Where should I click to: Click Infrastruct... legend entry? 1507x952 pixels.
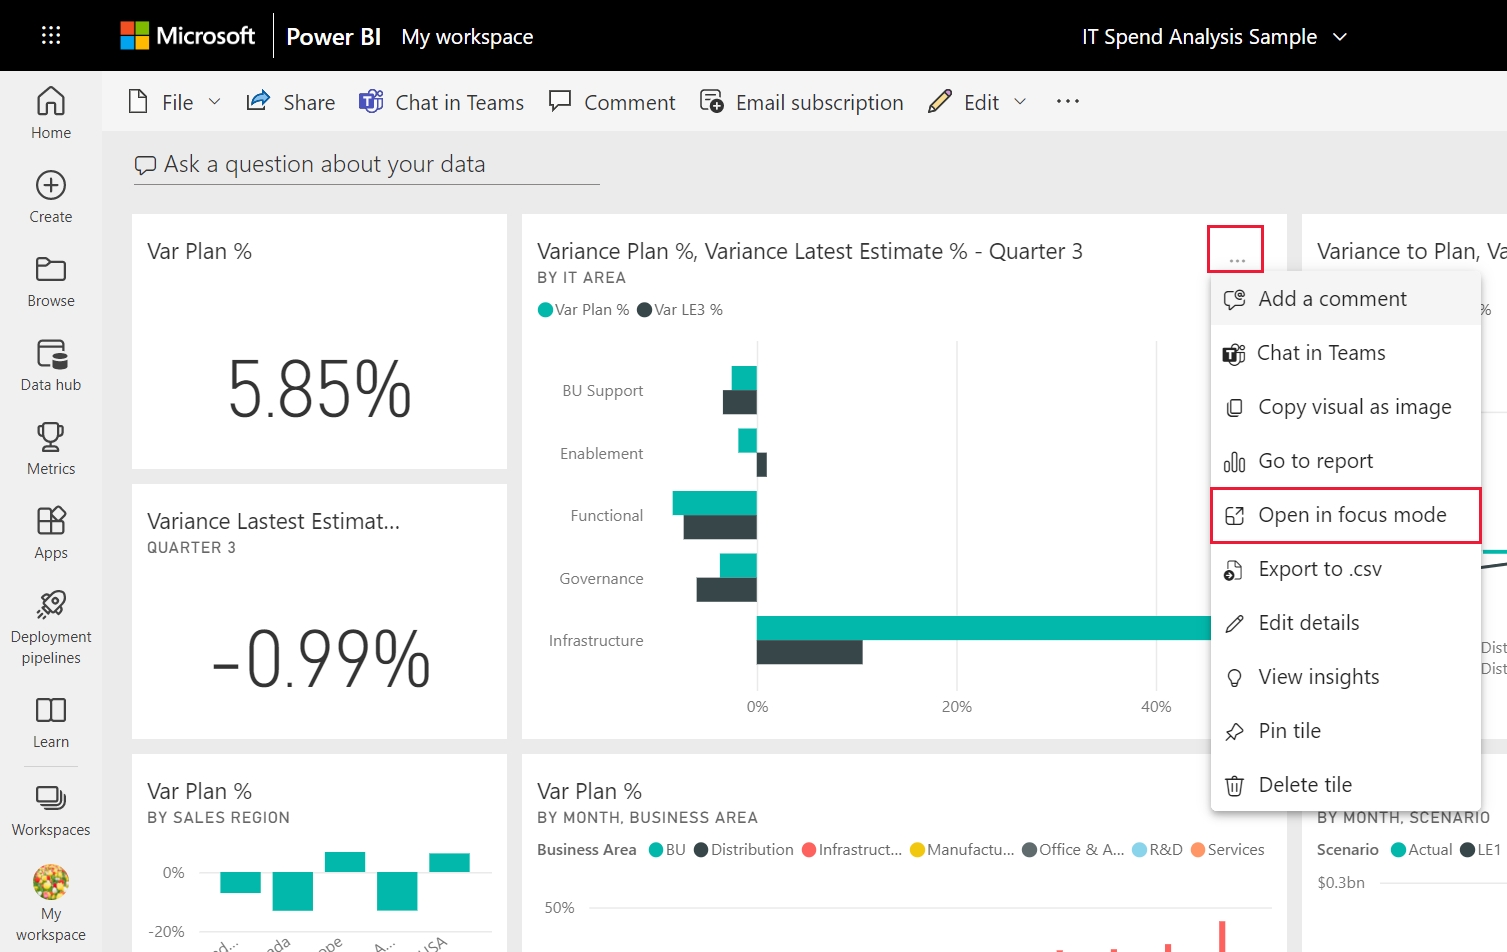(x=852, y=850)
